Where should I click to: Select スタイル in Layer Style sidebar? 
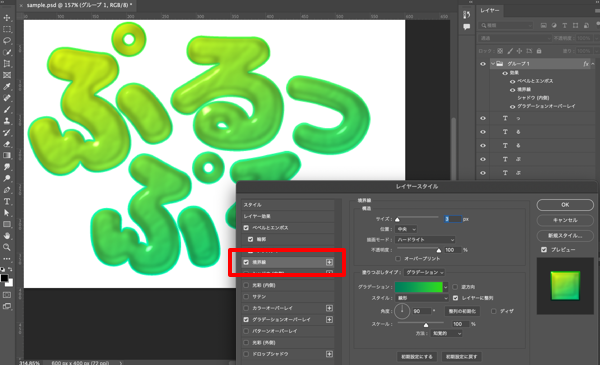click(x=288, y=205)
